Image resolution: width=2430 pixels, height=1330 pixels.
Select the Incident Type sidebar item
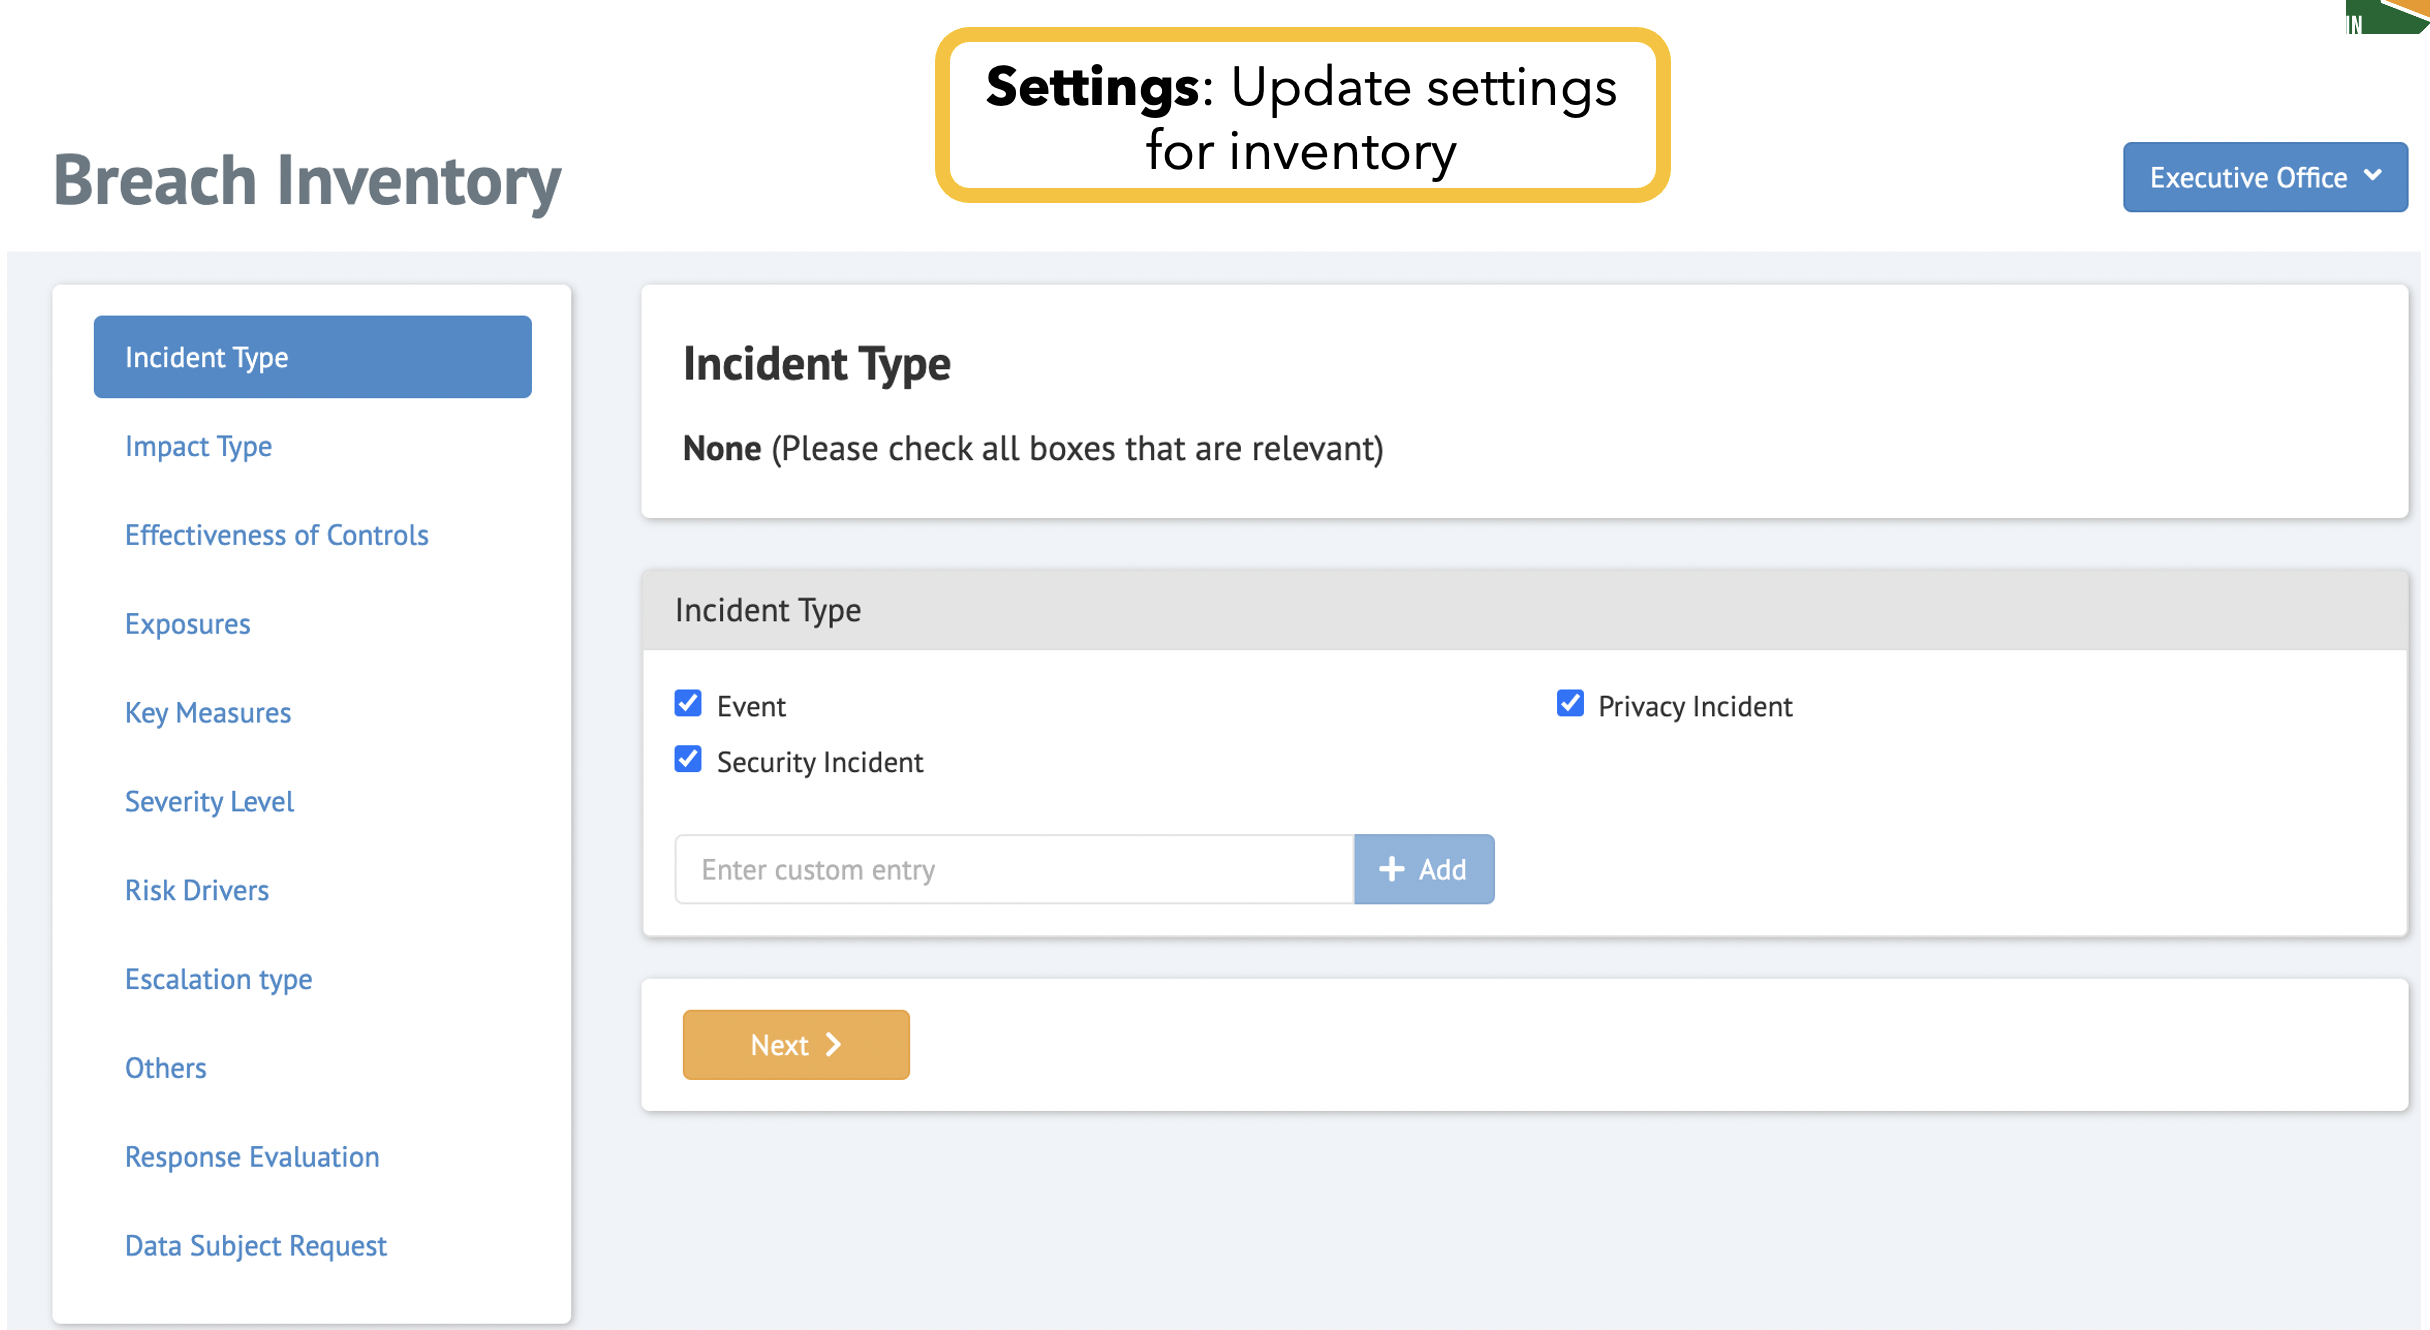point(312,357)
